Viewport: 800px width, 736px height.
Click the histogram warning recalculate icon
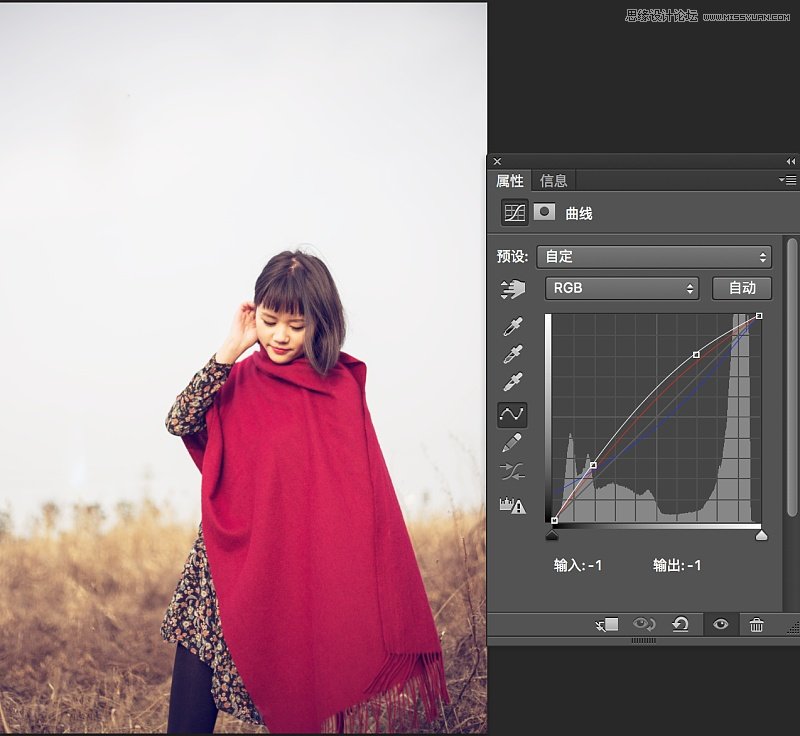coord(512,505)
